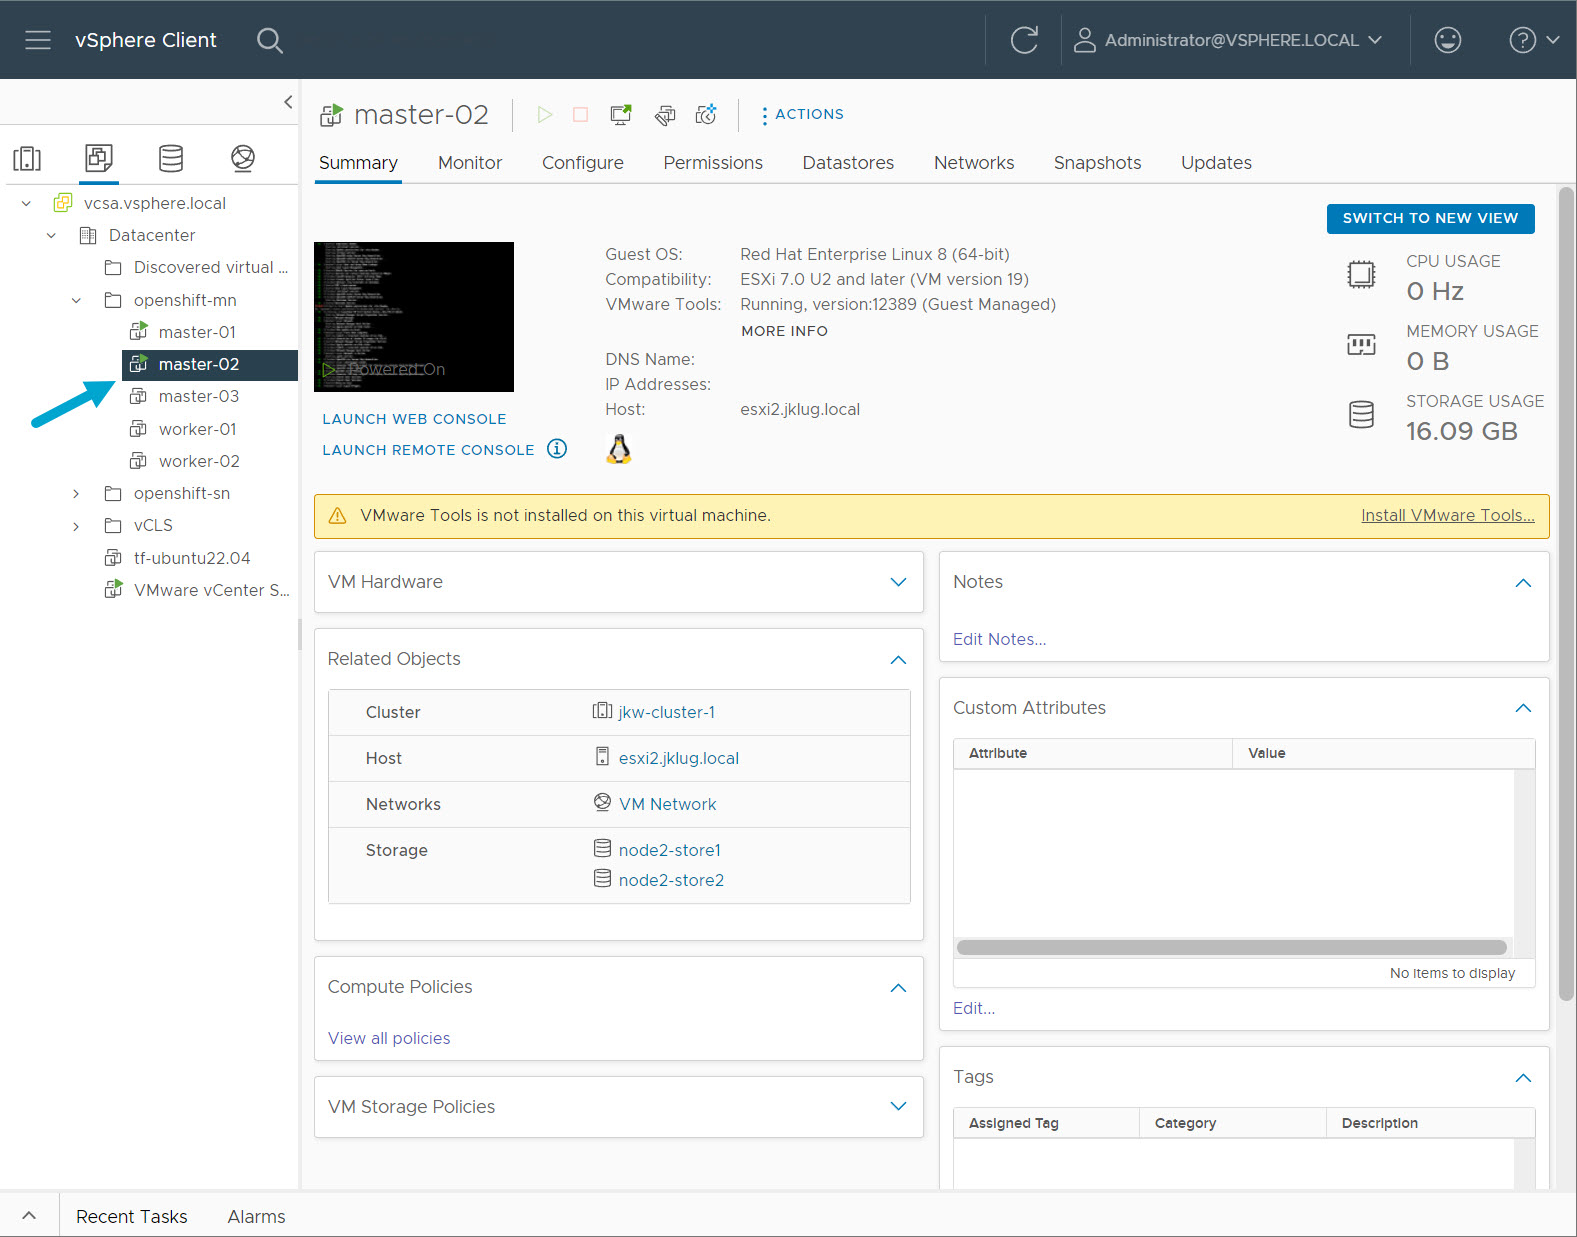Viewport: 1577px width, 1237px height.
Task: Click the Launch Console toolbar icon
Action: click(621, 115)
